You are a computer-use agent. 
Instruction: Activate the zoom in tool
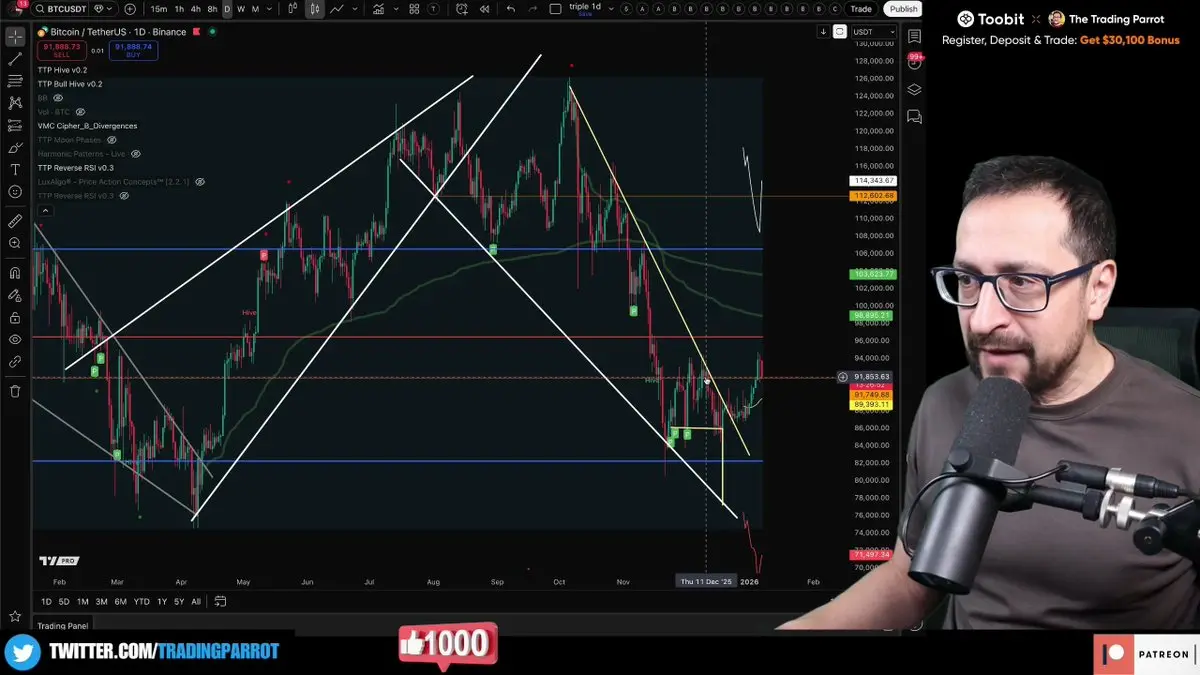15,243
